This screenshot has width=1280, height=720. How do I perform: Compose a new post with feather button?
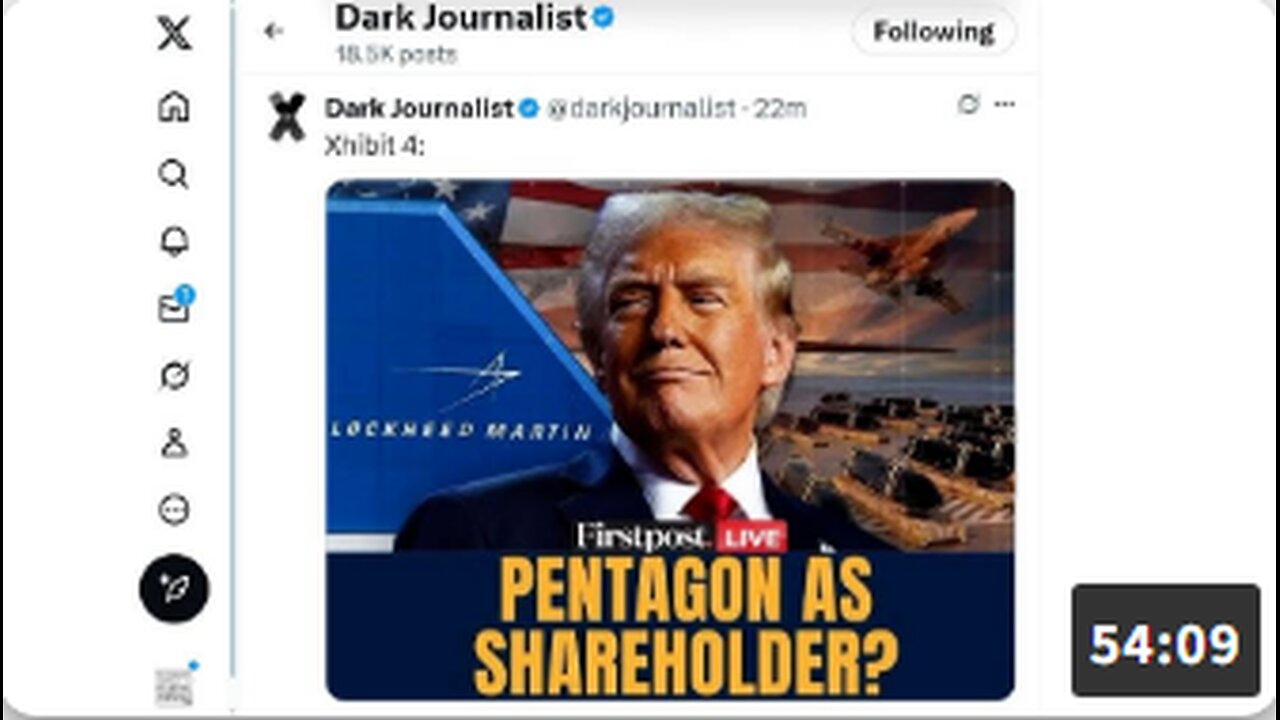(174, 588)
